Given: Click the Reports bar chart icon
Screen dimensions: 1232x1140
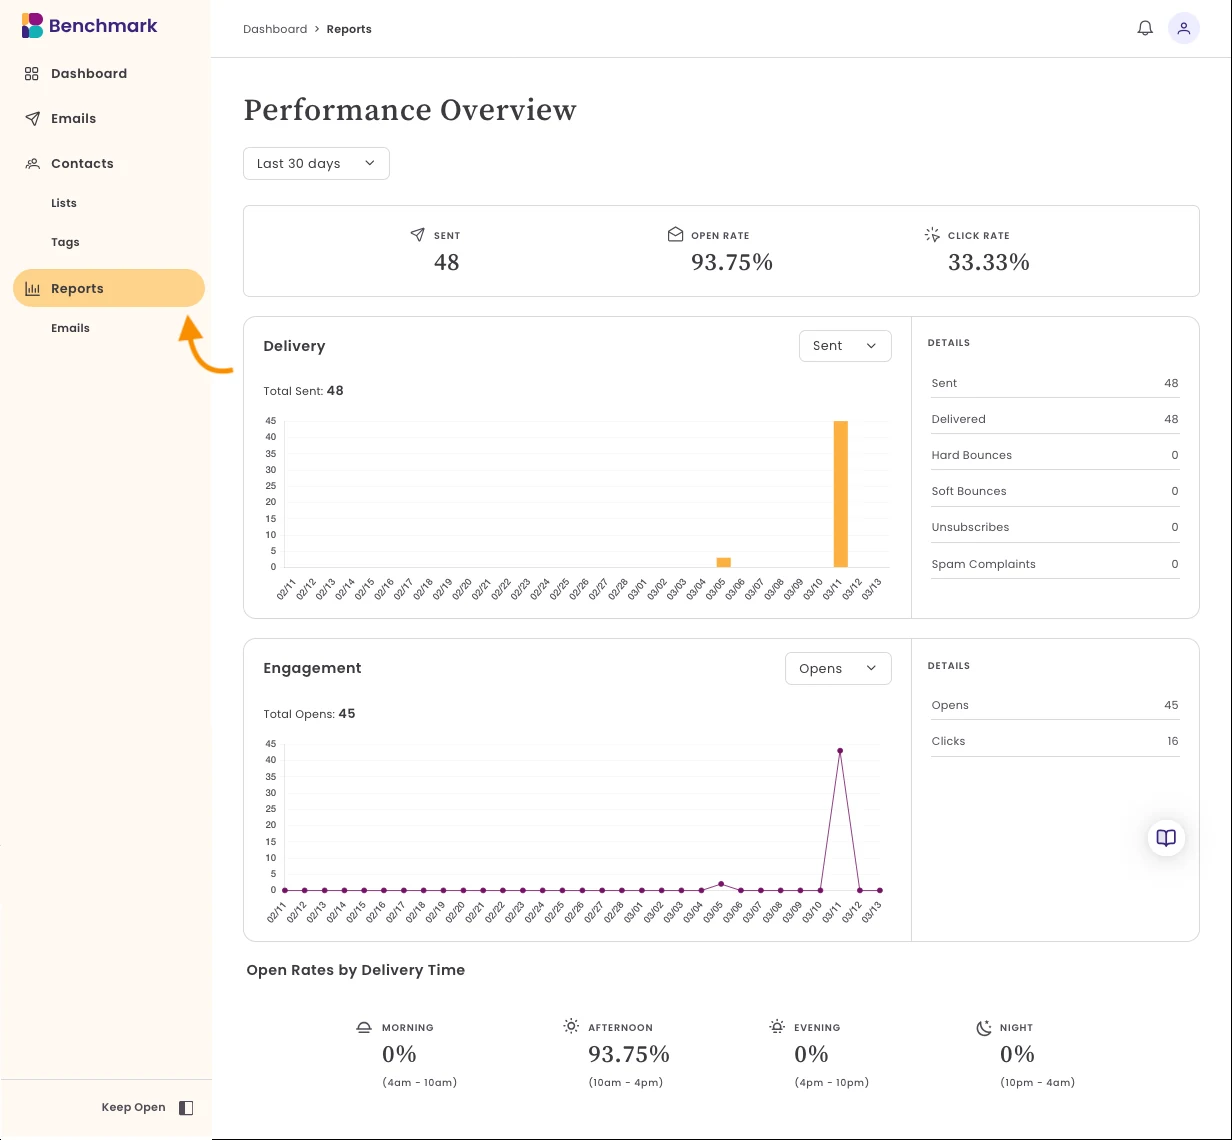Looking at the screenshot, I should pyautogui.click(x=32, y=288).
